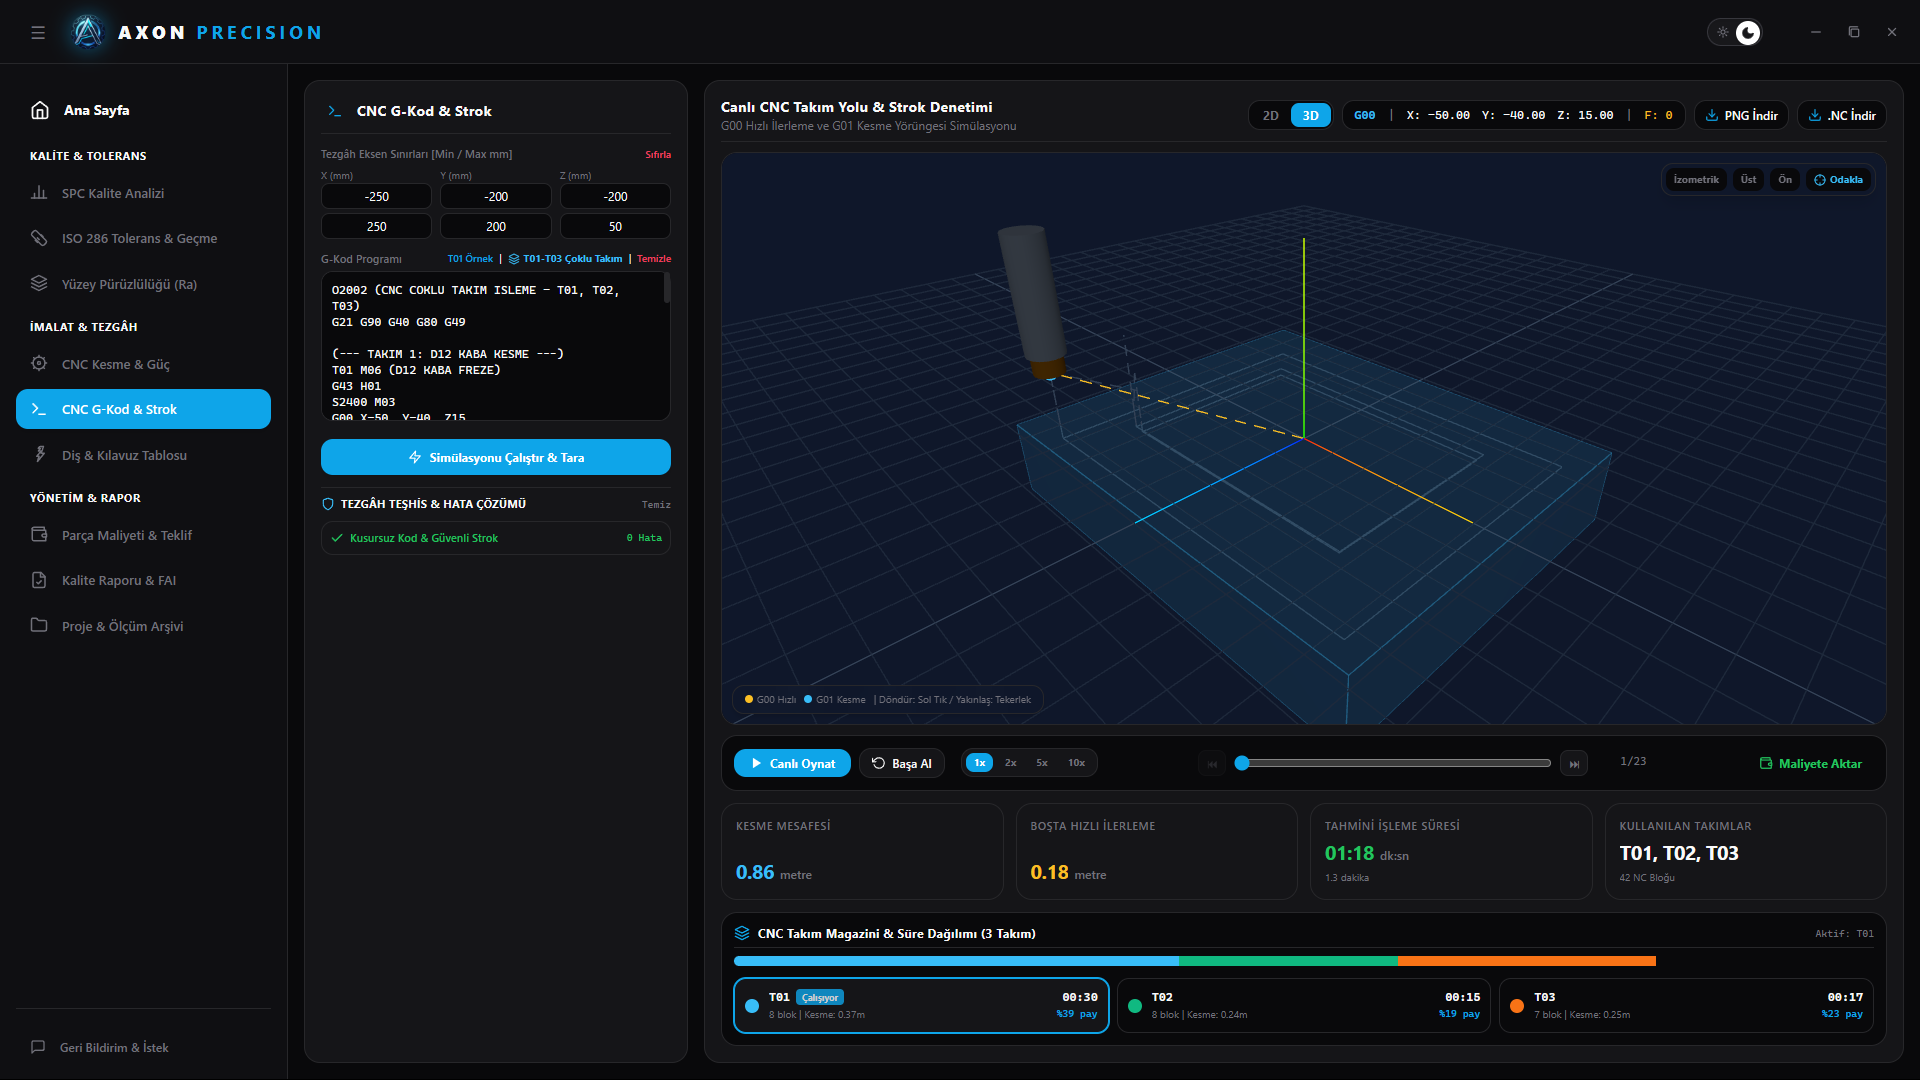This screenshot has height=1080, width=1920.
Task: Click Maliyete Aktar export link
Action: click(x=1810, y=763)
